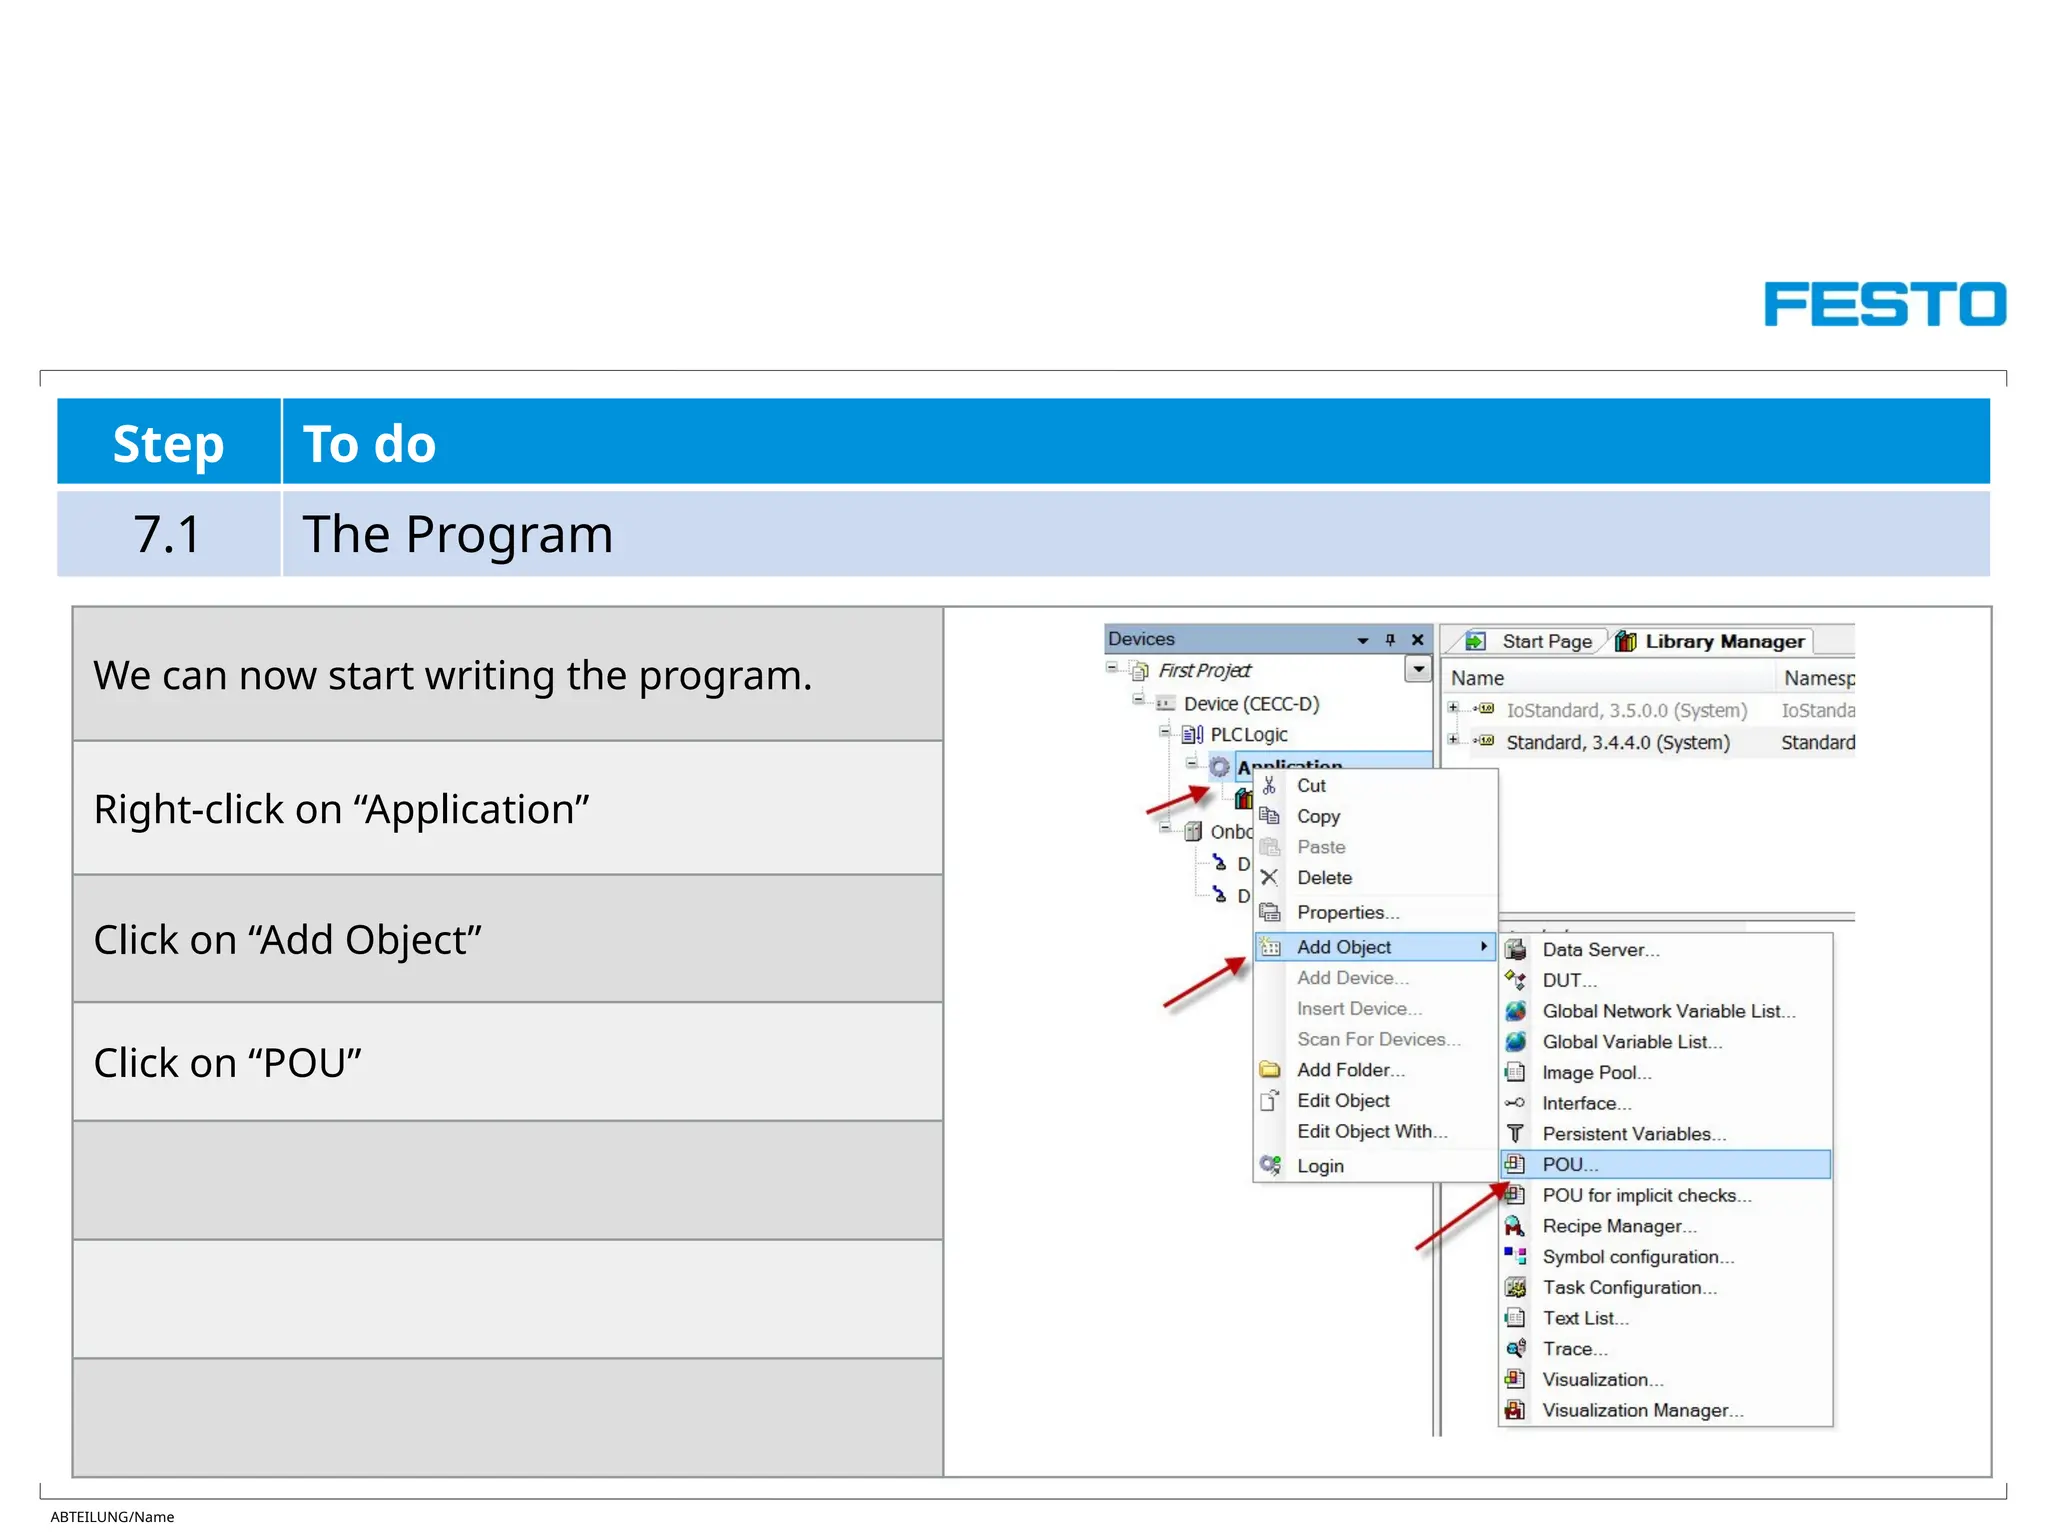Click the Image Pool icon

1515,1072
